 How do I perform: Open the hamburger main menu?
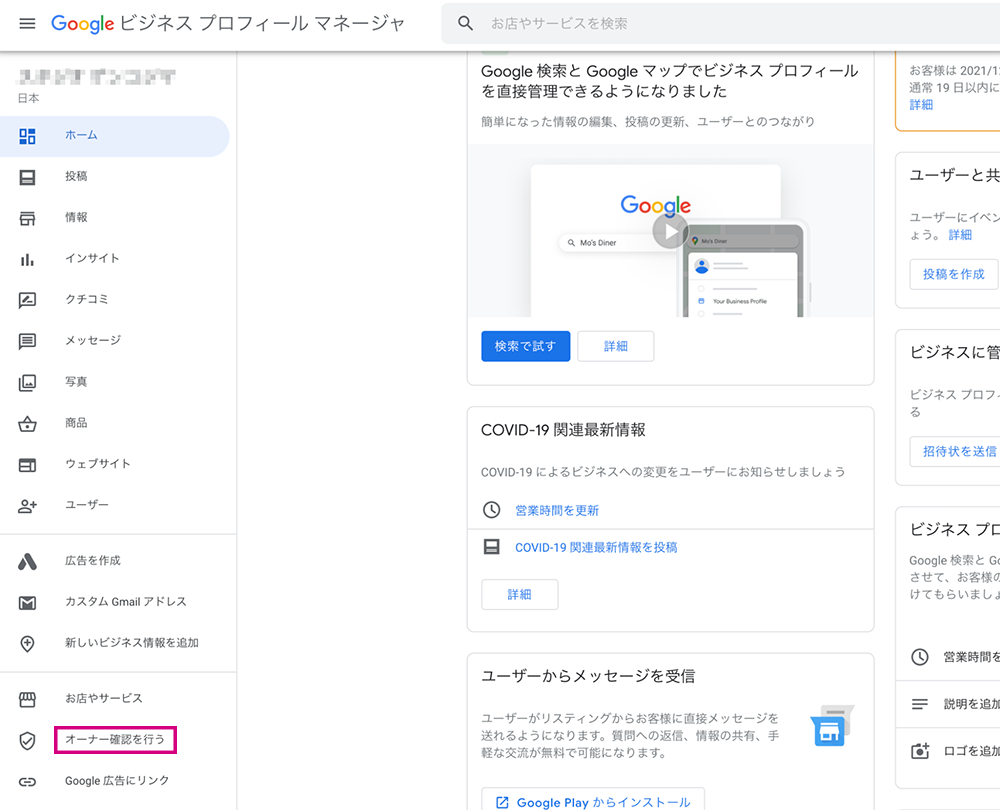[x=27, y=24]
